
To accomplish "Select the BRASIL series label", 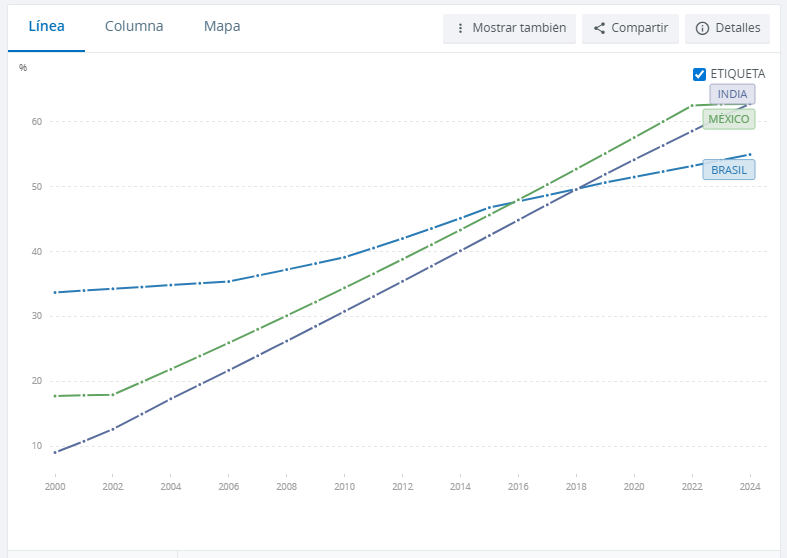I will coord(729,170).
